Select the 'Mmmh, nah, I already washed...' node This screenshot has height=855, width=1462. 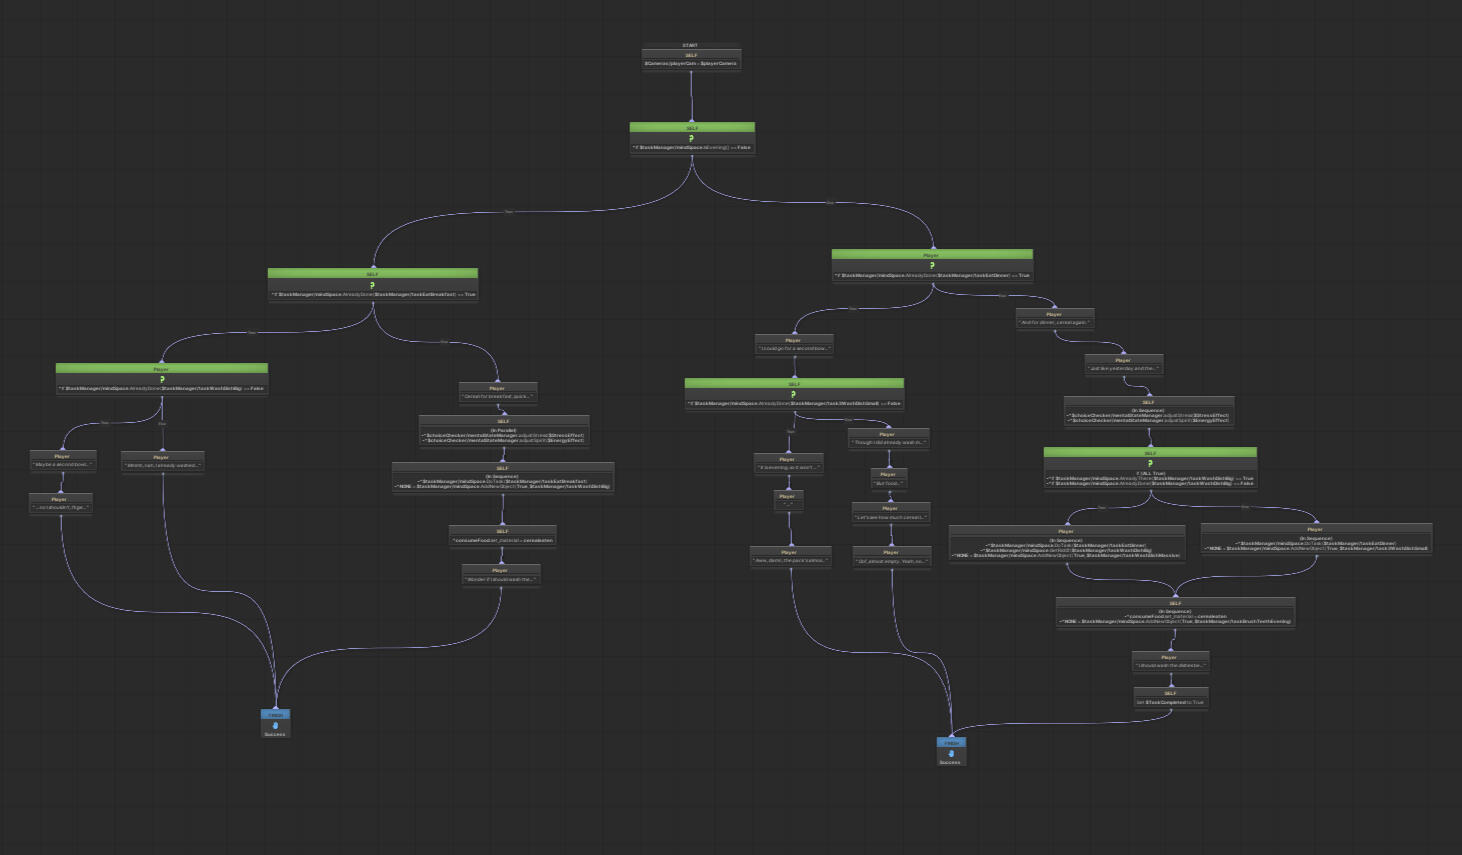[162, 461]
